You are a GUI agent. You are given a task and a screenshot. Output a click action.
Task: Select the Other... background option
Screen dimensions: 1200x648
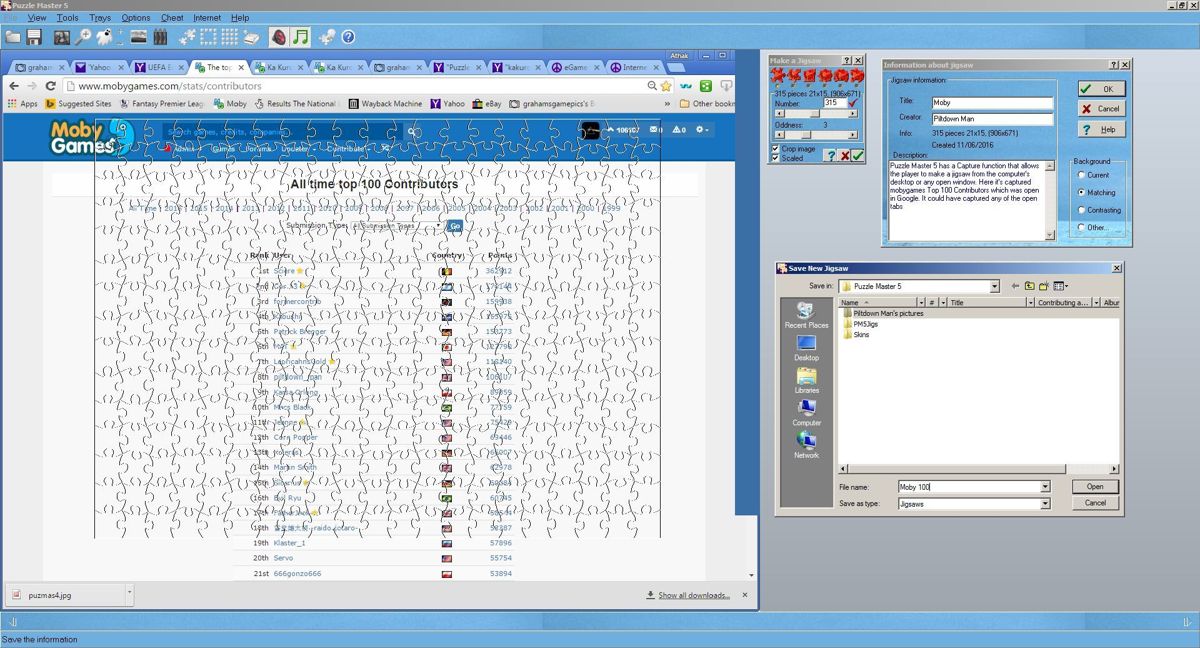pos(1081,227)
